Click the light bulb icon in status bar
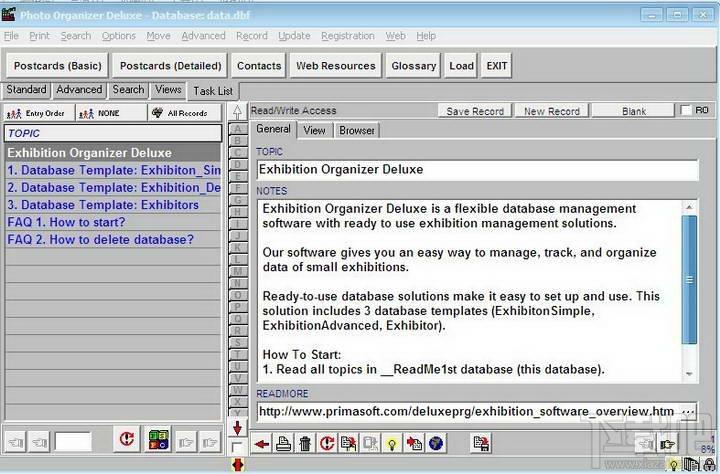Viewport: 720px width, 474px height. click(x=674, y=465)
